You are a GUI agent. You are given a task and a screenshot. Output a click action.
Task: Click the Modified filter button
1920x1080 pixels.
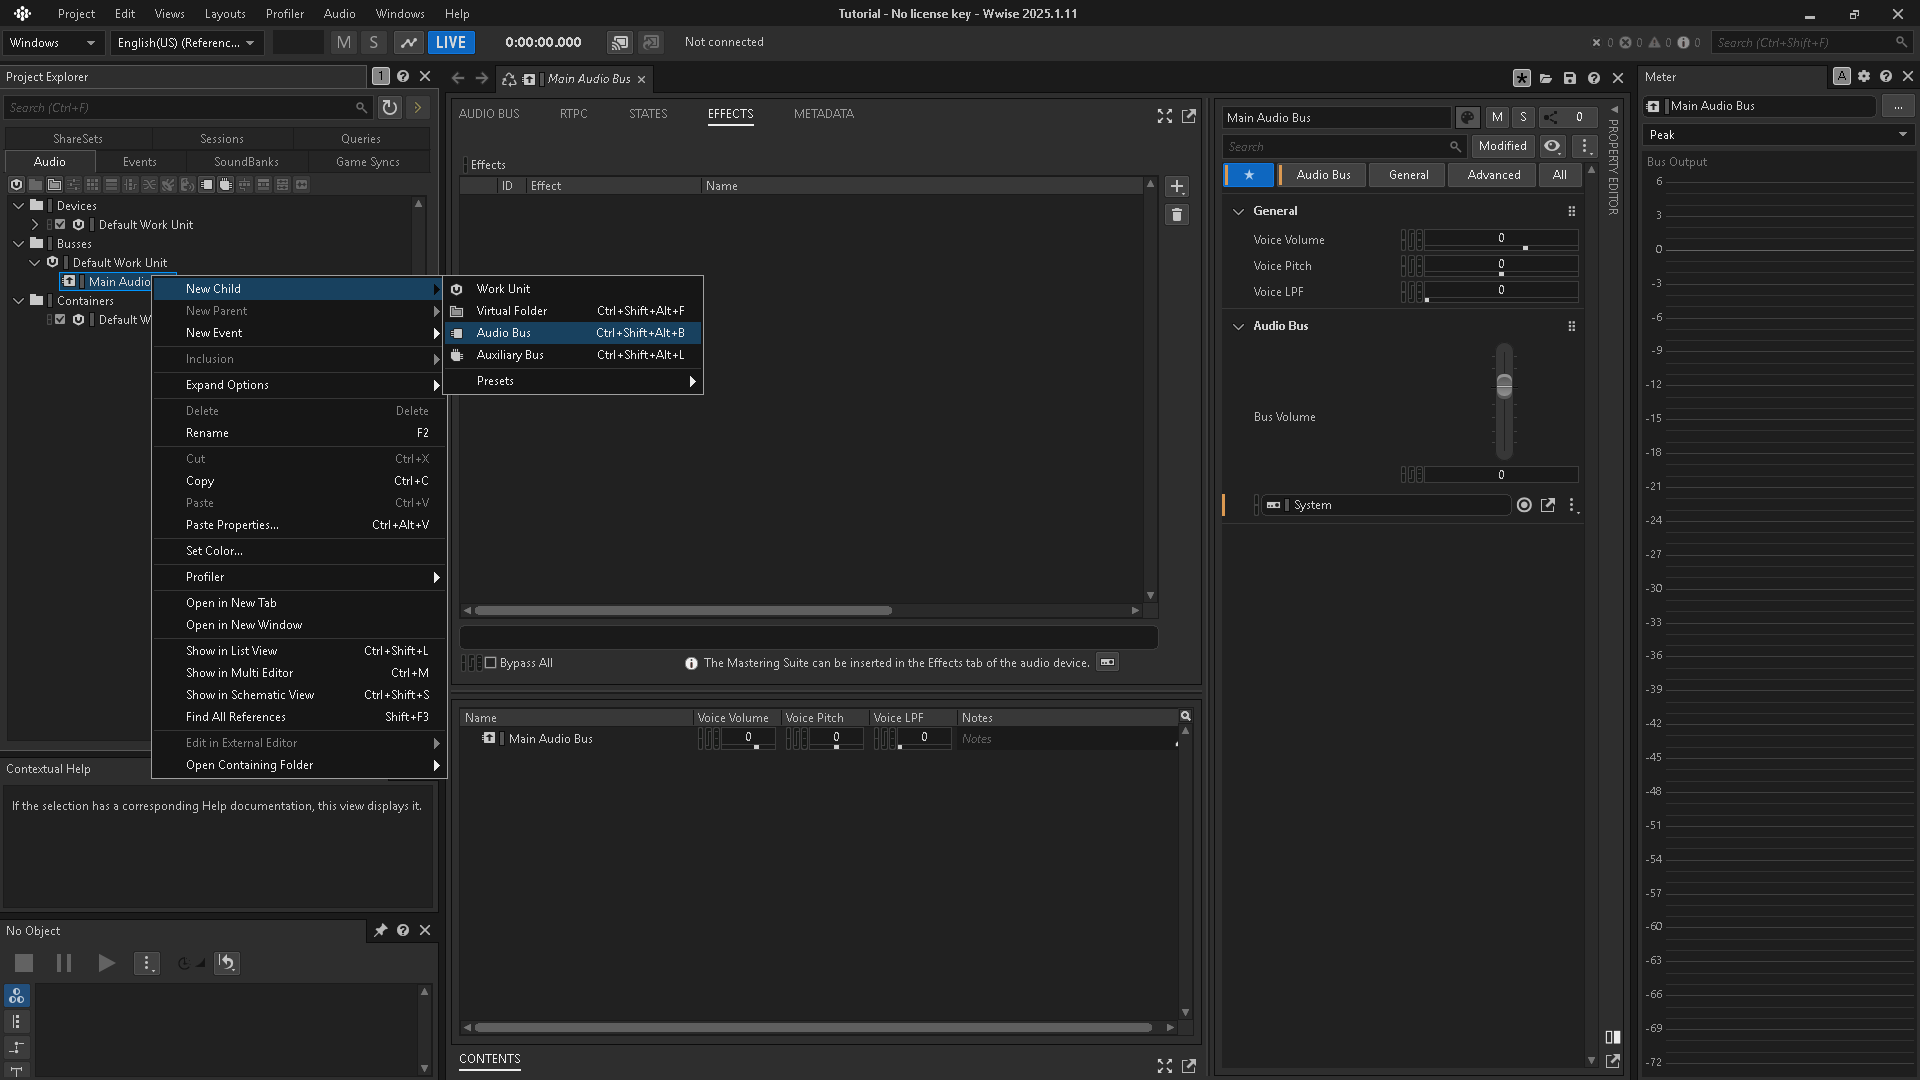[x=1502, y=146]
